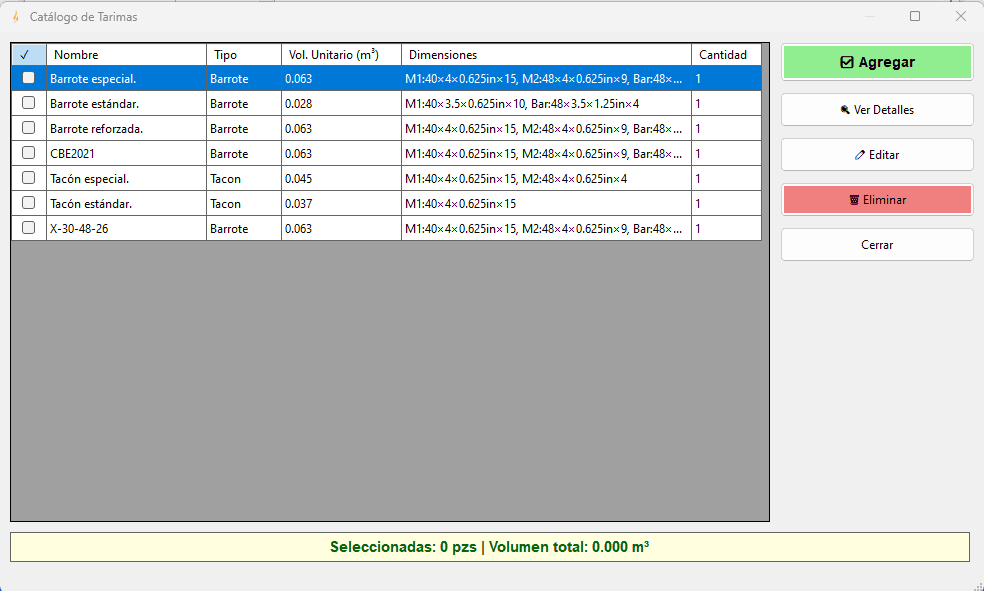Click the 0.045 volume cell

click(x=341, y=179)
